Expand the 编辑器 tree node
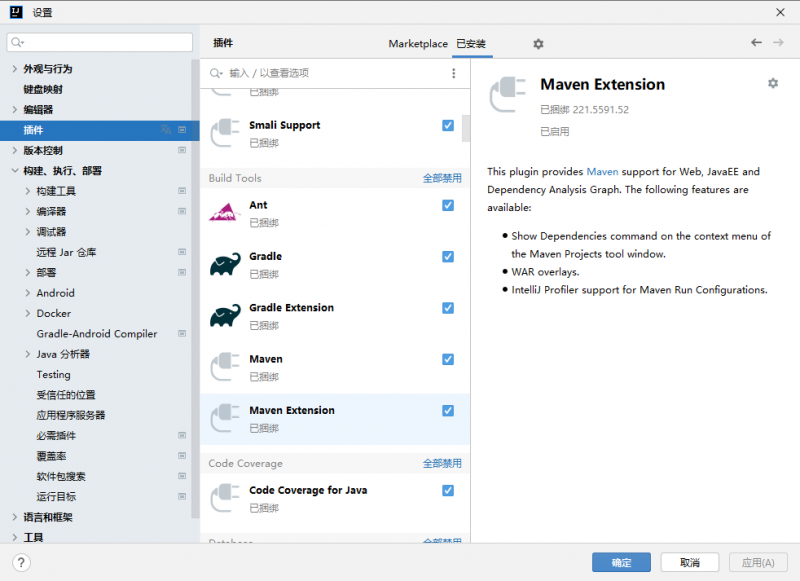Viewport: 800px width, 581px height. [x=15, y=110]
